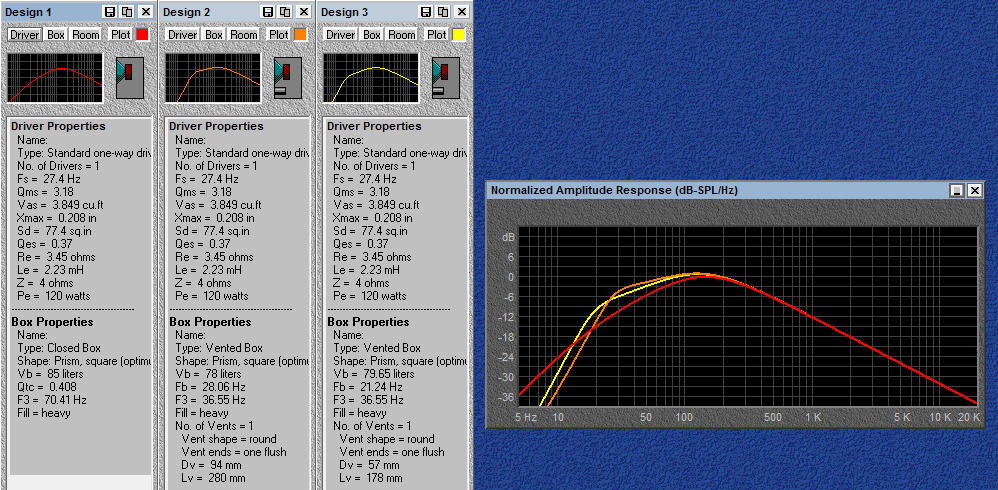Image resolution: width=998 pixels, height=490 pixels.
Task: Click 'Qtc = 0.408' in Design 1
Action: tap(45, 387)
